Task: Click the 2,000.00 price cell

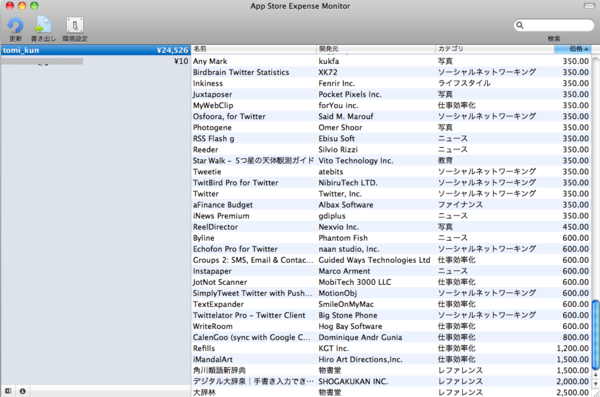Action: 573,382
